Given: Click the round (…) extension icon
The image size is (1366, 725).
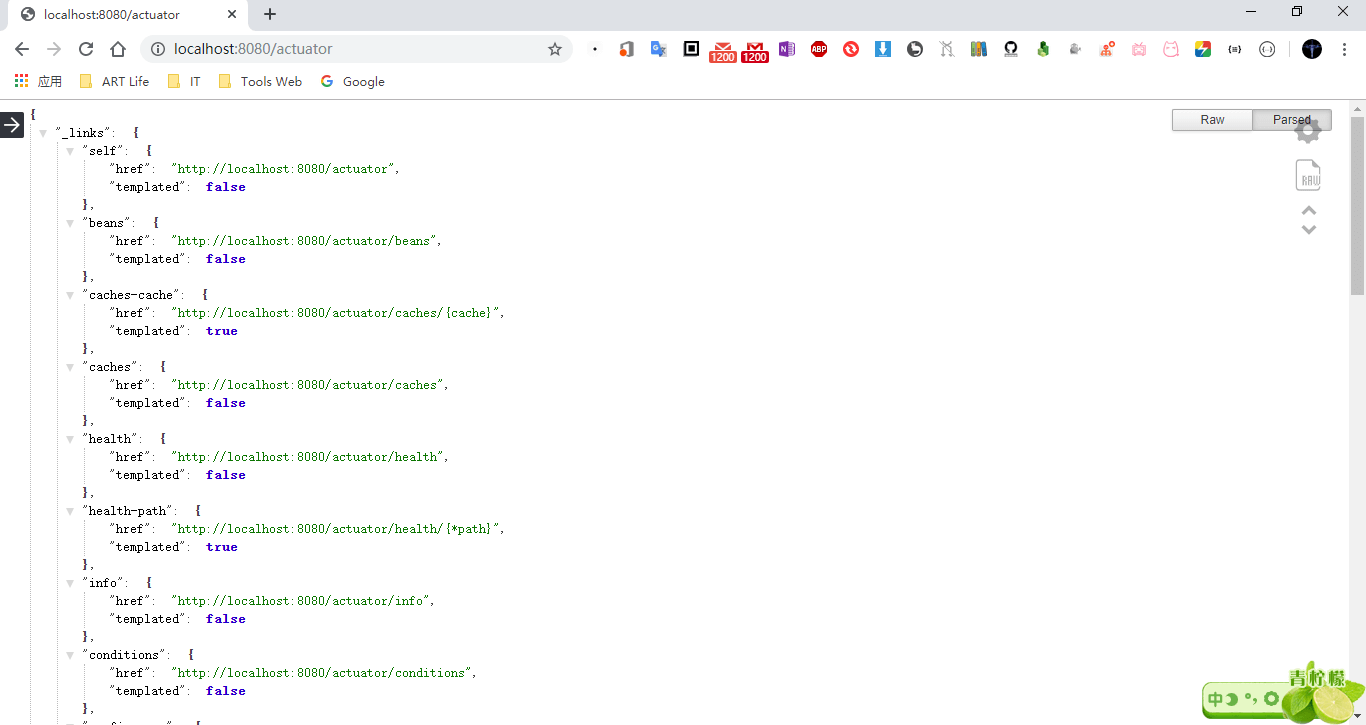Looking at the screenshot, I should [1267, 49].
